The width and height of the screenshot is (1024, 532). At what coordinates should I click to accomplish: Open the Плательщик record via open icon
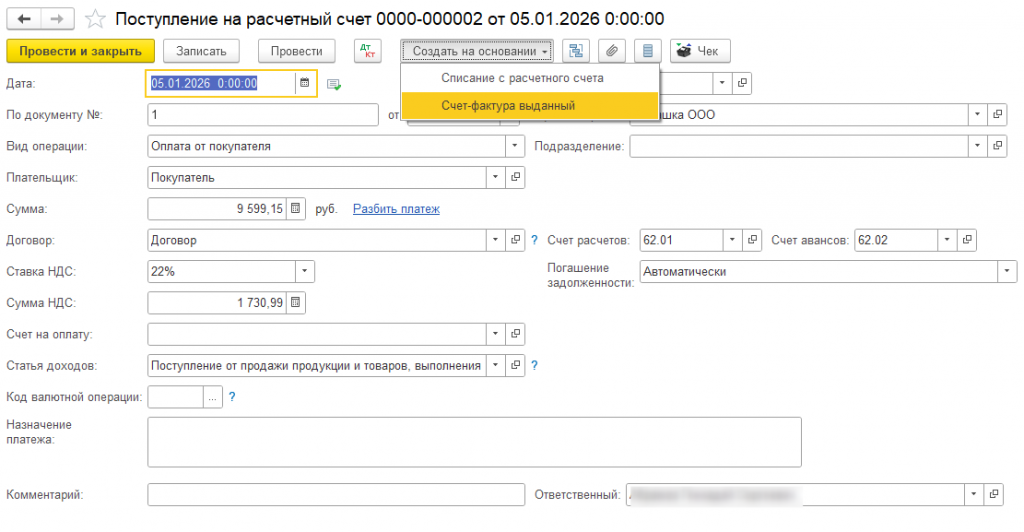coord(515,178)
